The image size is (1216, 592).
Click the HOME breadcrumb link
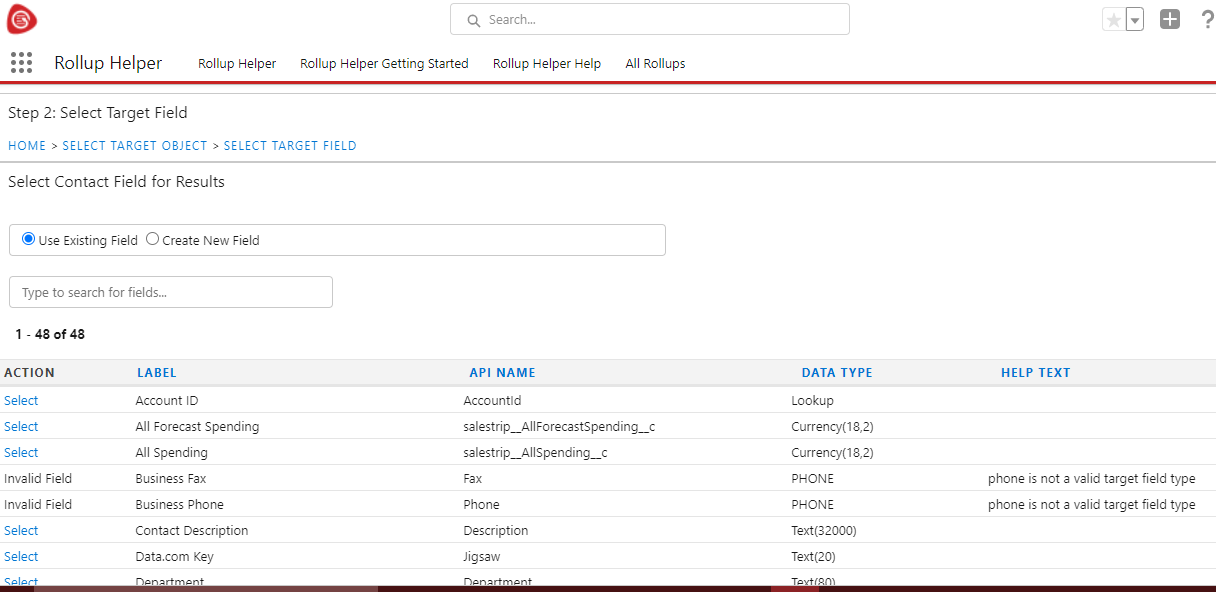(27, 146)
